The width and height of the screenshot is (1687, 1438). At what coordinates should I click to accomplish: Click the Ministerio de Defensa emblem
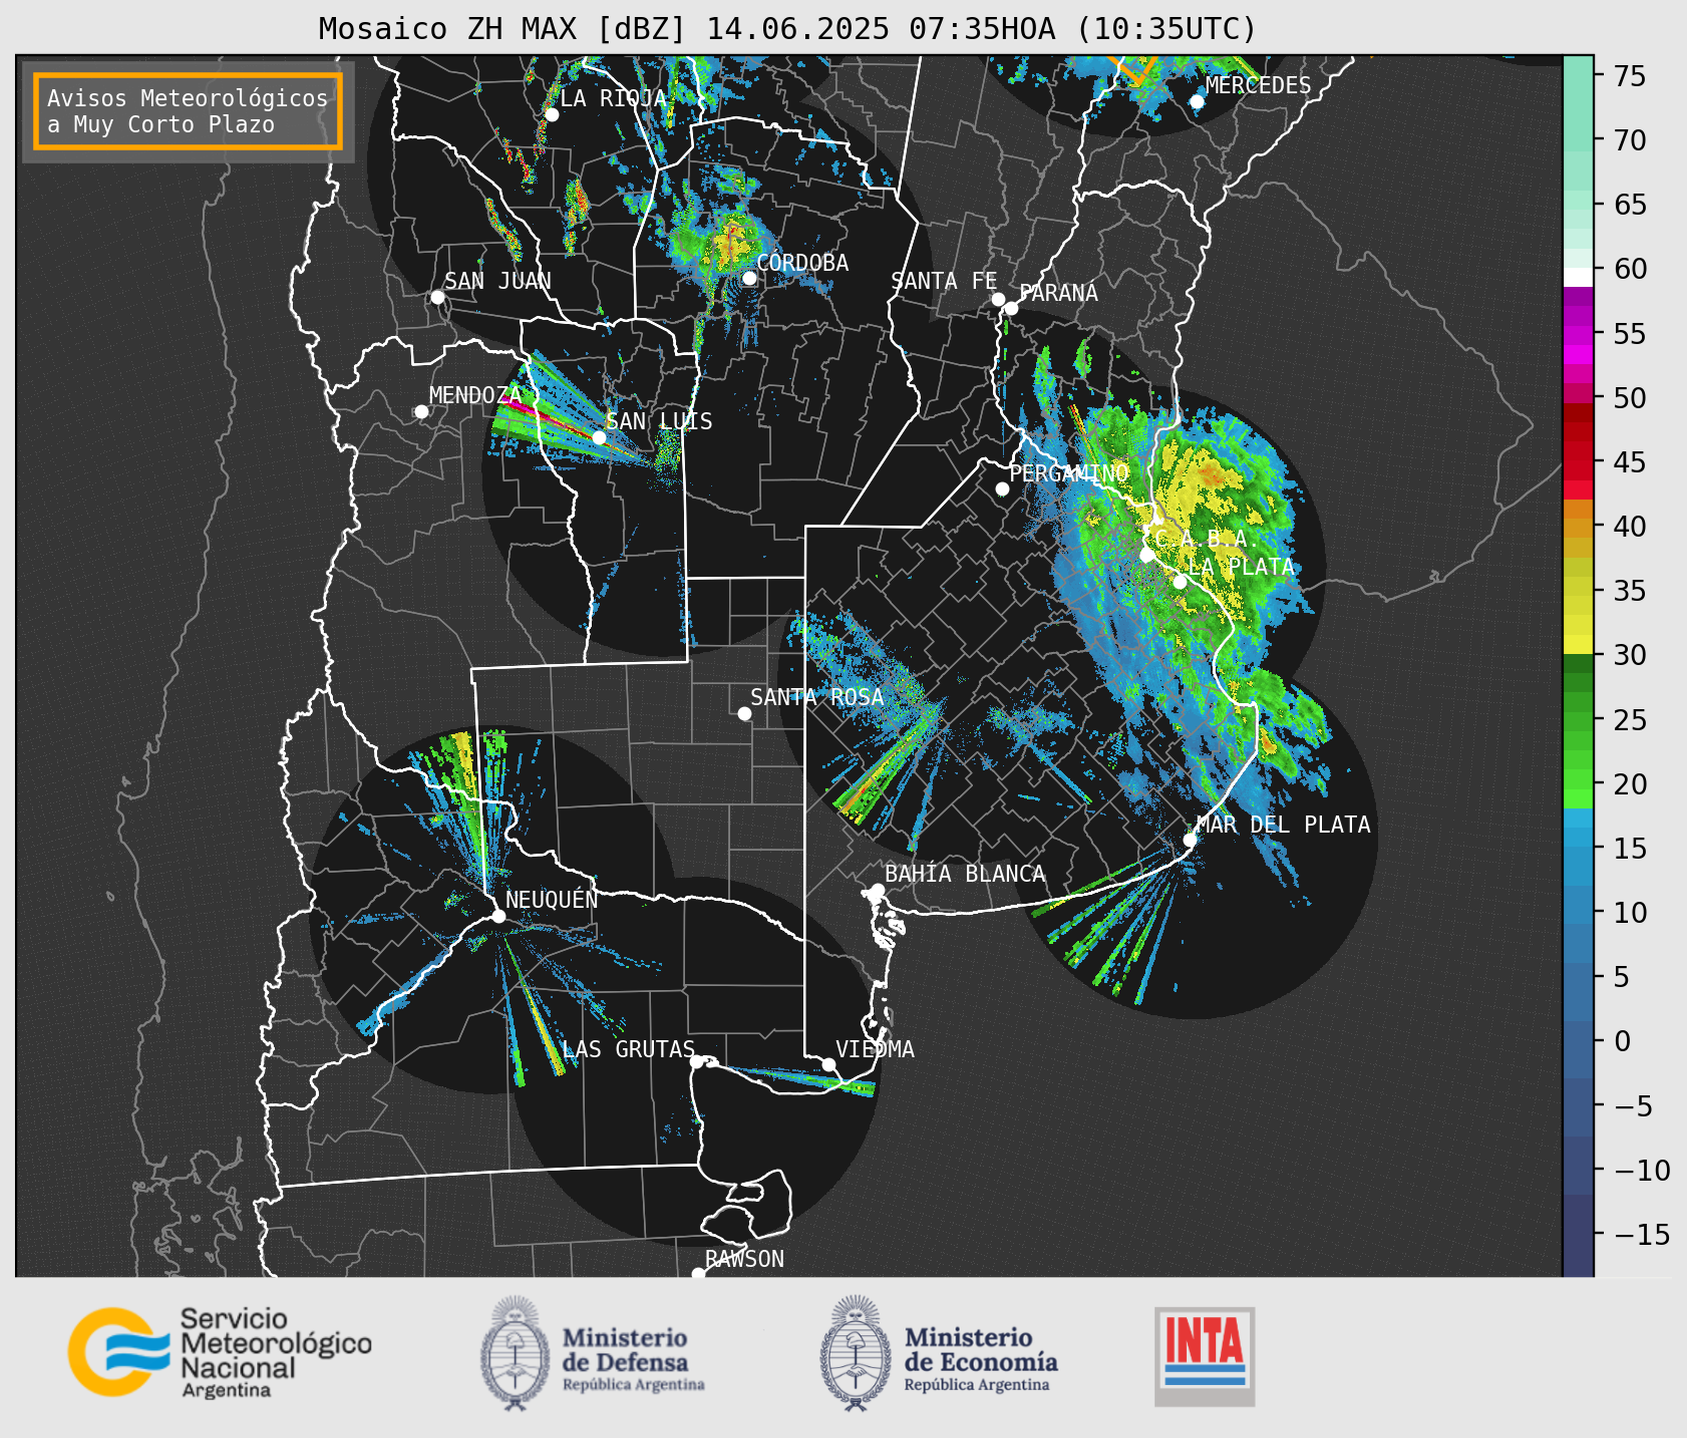tap(515, 1353)
